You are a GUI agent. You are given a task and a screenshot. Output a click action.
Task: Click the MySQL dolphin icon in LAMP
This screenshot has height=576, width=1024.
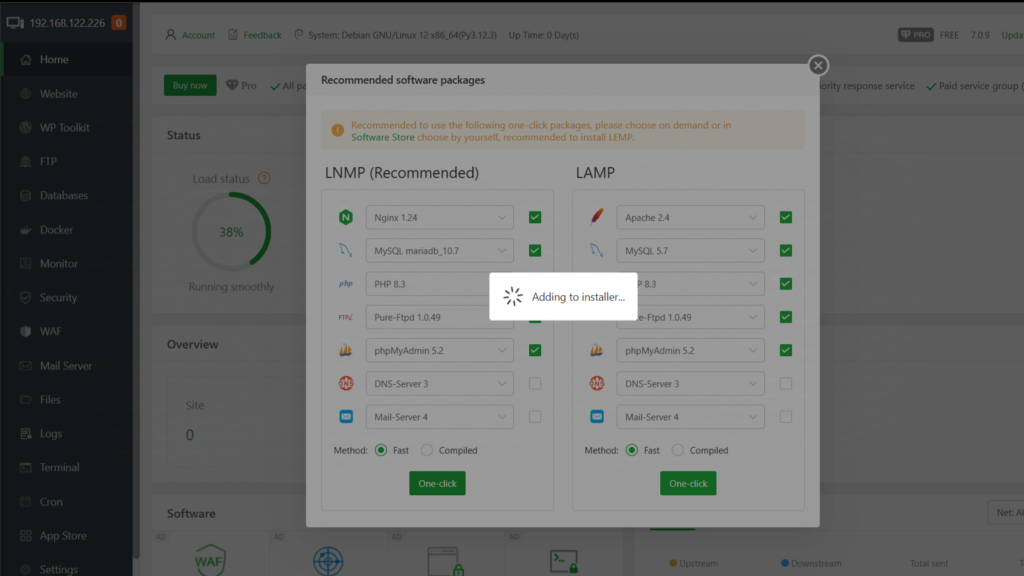(597, 250)
